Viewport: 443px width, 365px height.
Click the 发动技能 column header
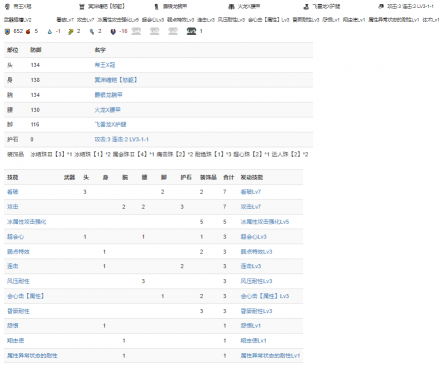252,177
